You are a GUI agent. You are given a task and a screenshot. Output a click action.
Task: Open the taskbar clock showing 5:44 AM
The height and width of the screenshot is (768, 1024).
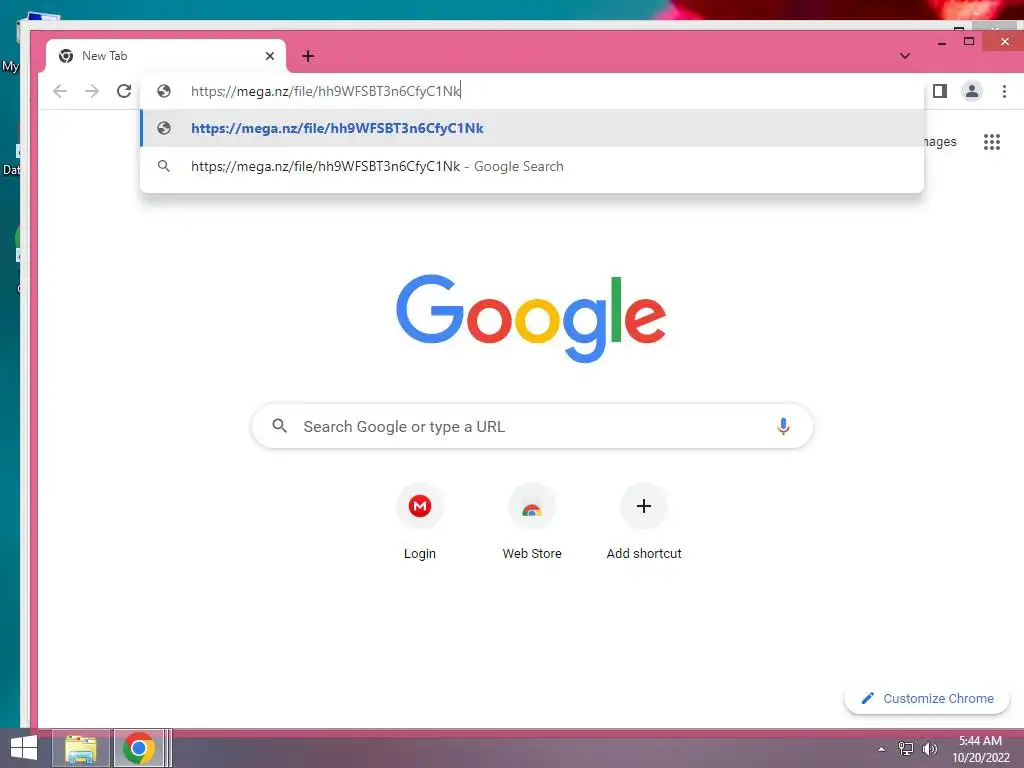(x=980, y=749)
